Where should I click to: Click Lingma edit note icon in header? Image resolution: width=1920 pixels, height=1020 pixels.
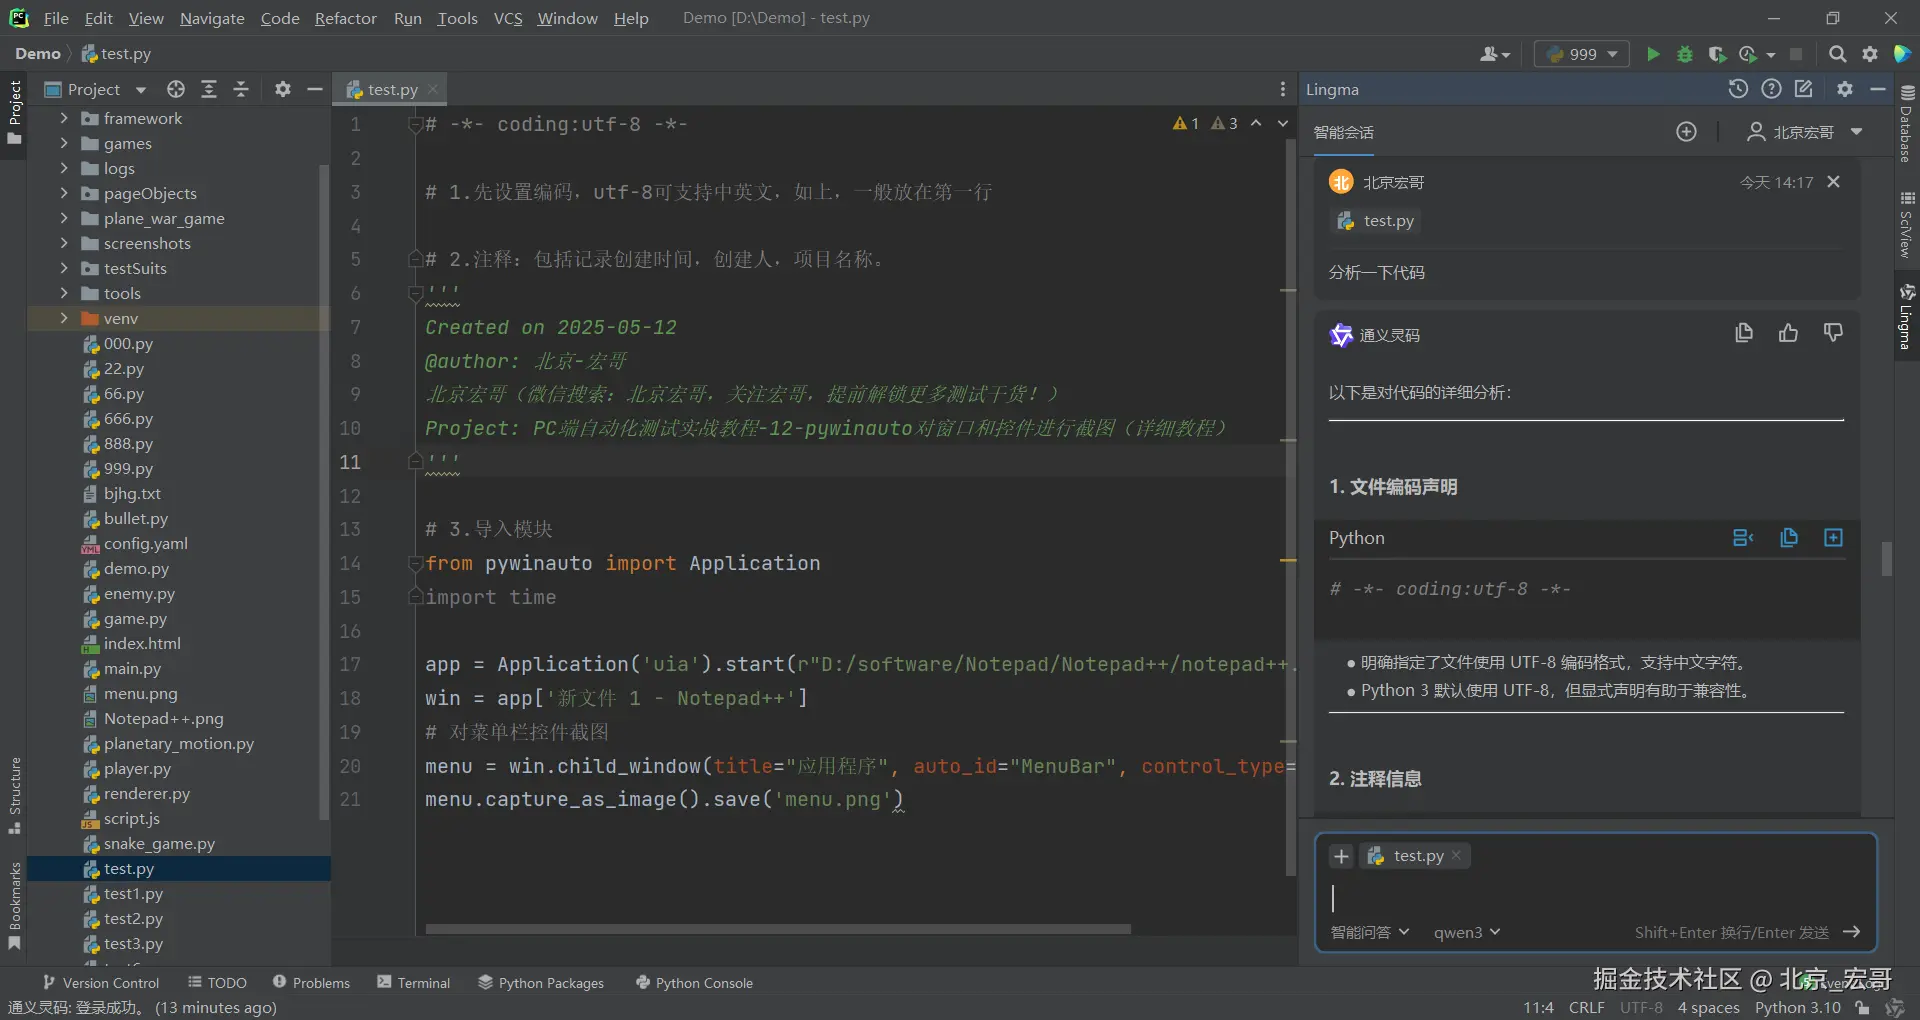1804,89
